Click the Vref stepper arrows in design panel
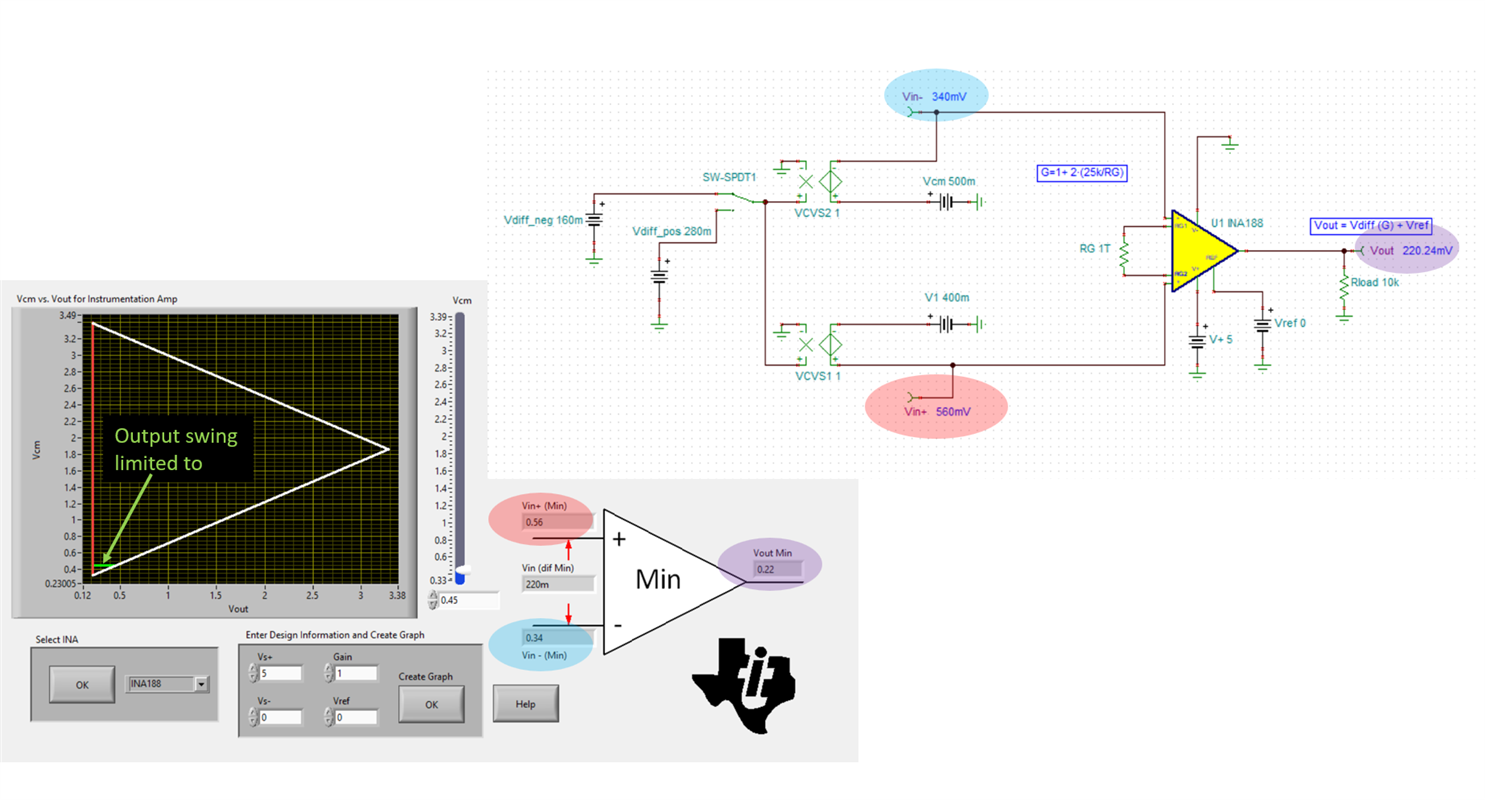The width and height of the screenshot is (1485, 800). pyautogui.click(x=330, y=717)
